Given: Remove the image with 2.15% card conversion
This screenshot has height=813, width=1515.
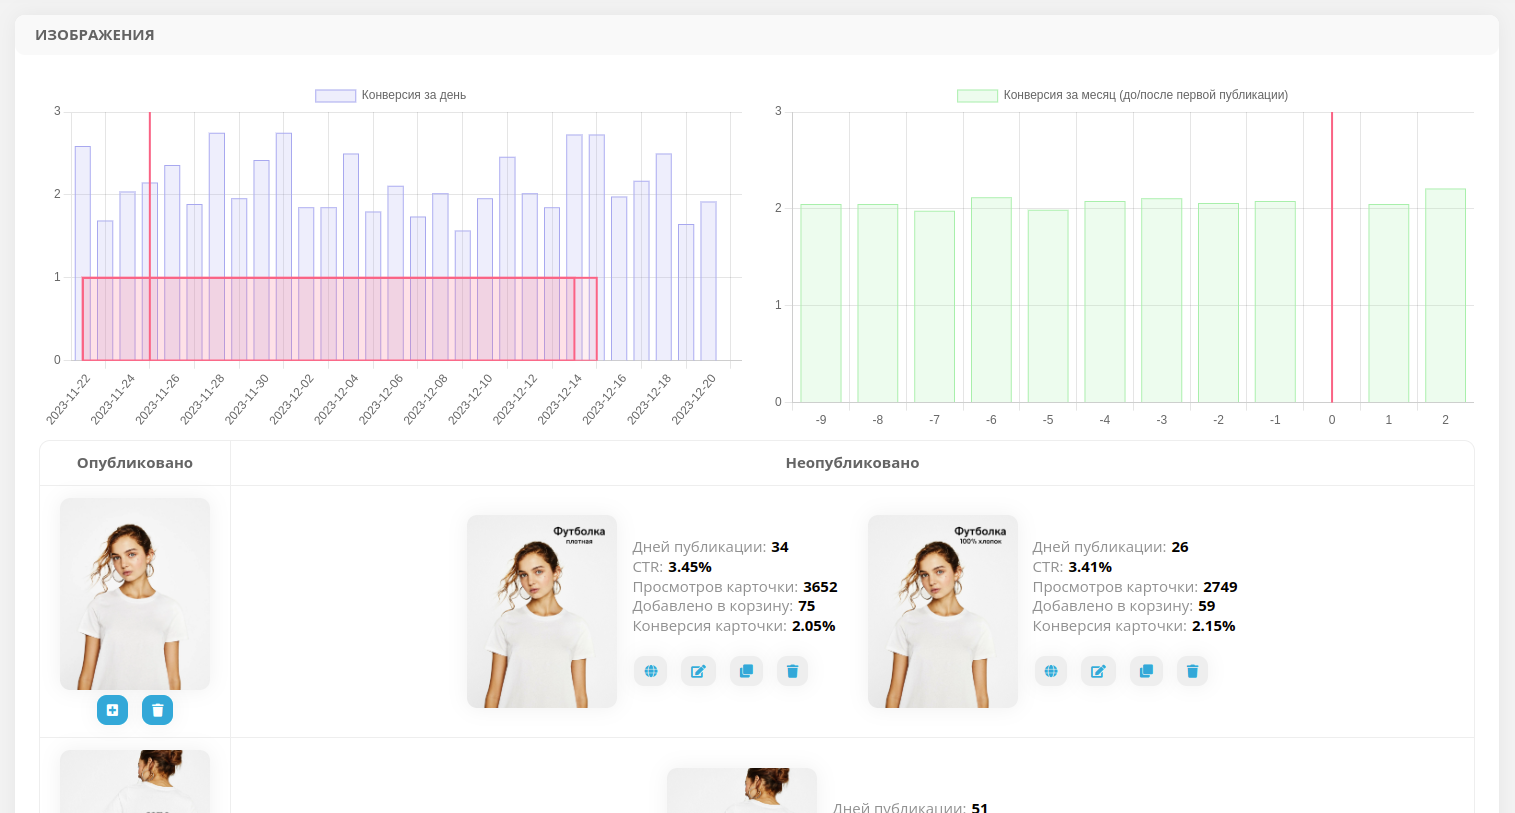Looking at the screenshot, I should [1192, 671].
